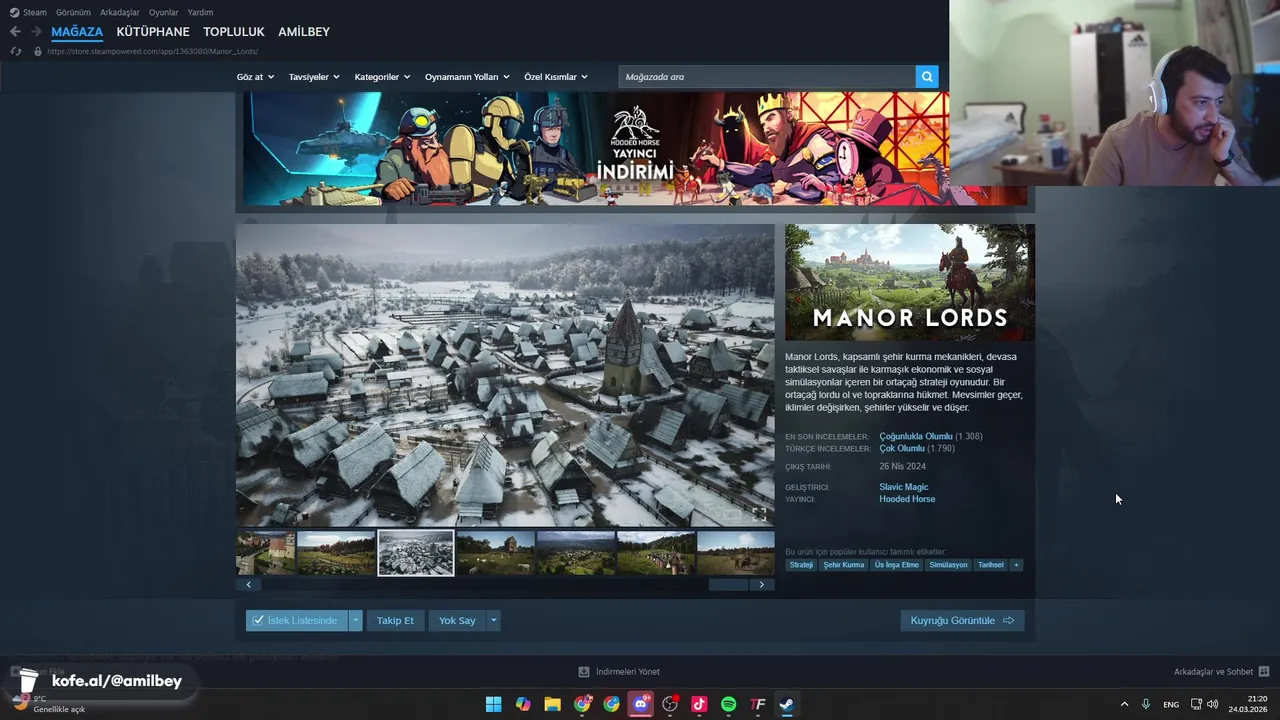Open the Oyunlar menu
Viewport: 1280px width, 720px height.
(x=164, y=12)
